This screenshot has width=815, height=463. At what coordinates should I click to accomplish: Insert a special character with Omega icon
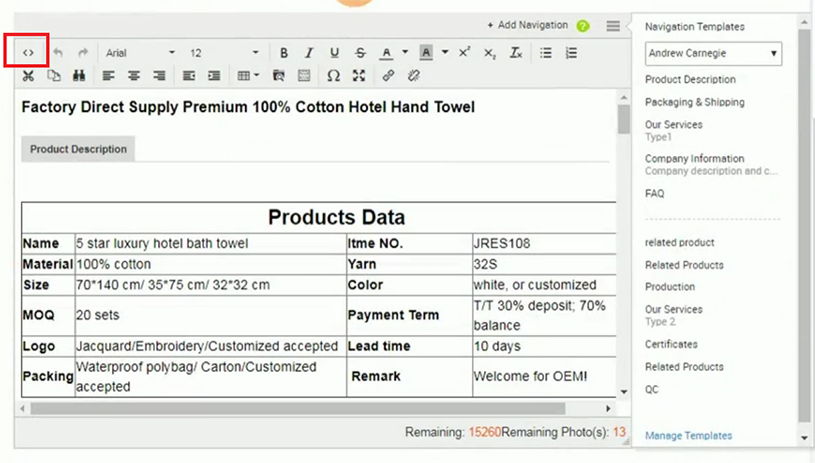(333, 76)
